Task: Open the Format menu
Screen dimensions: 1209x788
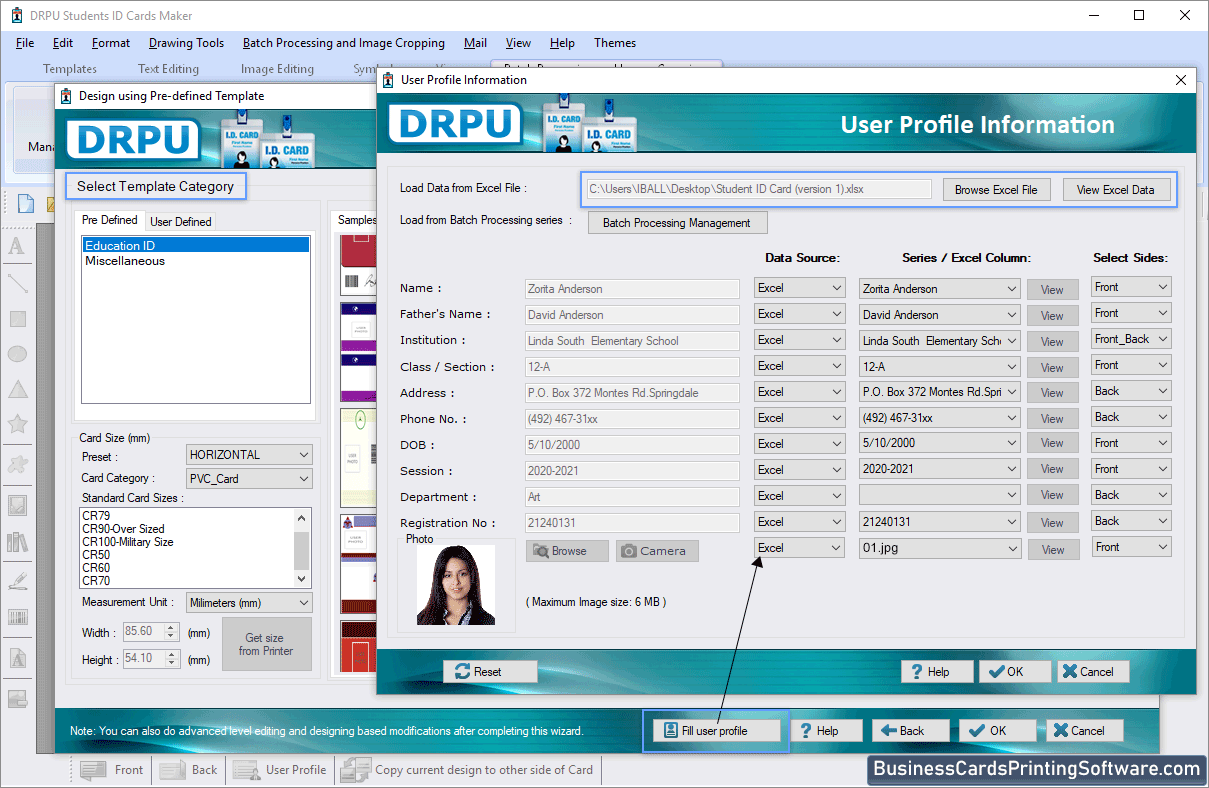Action: pyautogui.click(x=111, y=43)
